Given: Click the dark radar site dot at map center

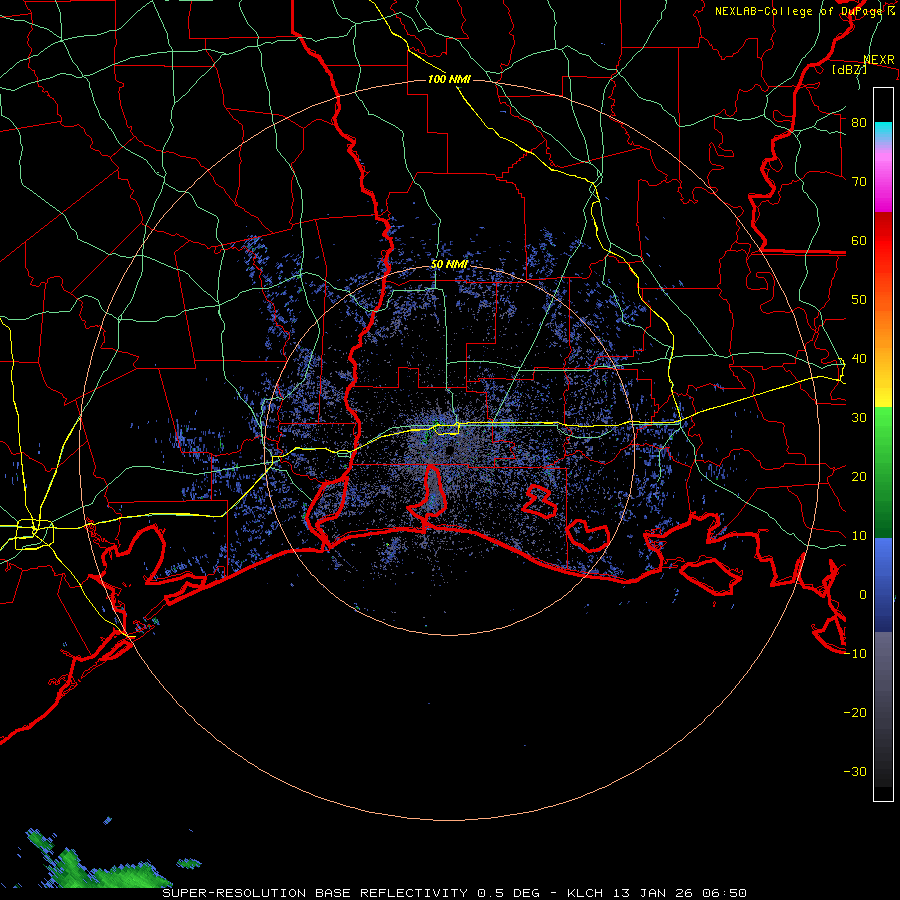Looking at the screenshot, I should coord(449,451).
